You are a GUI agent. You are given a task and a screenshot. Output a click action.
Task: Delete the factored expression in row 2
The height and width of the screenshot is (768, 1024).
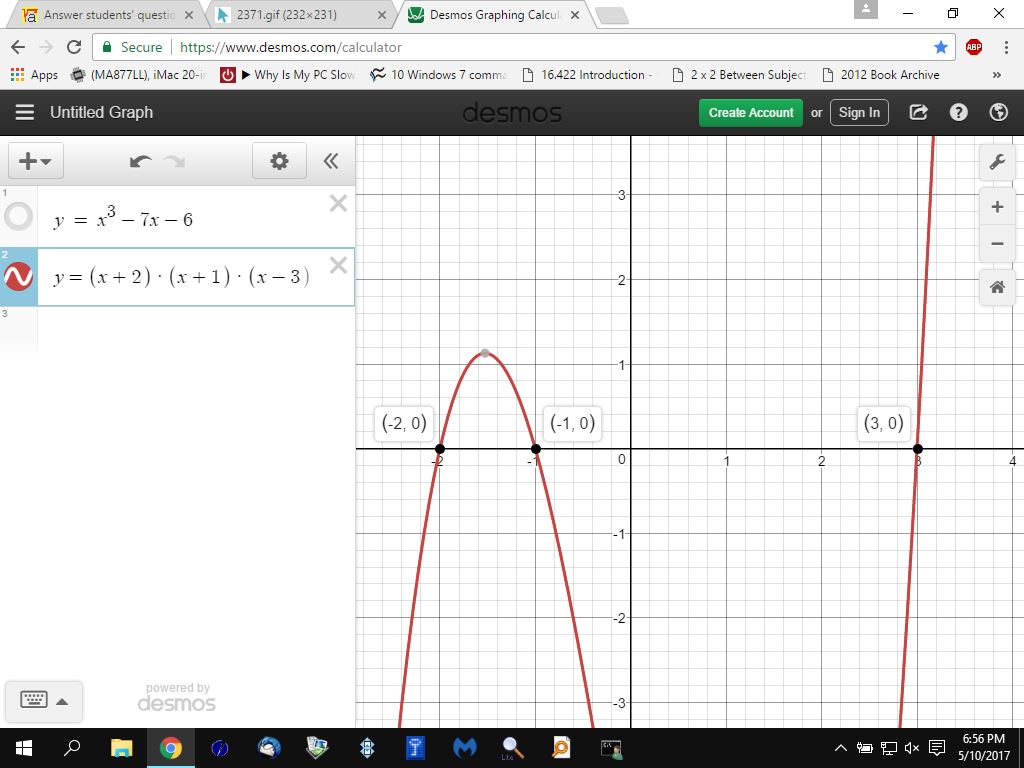[338, 265]
